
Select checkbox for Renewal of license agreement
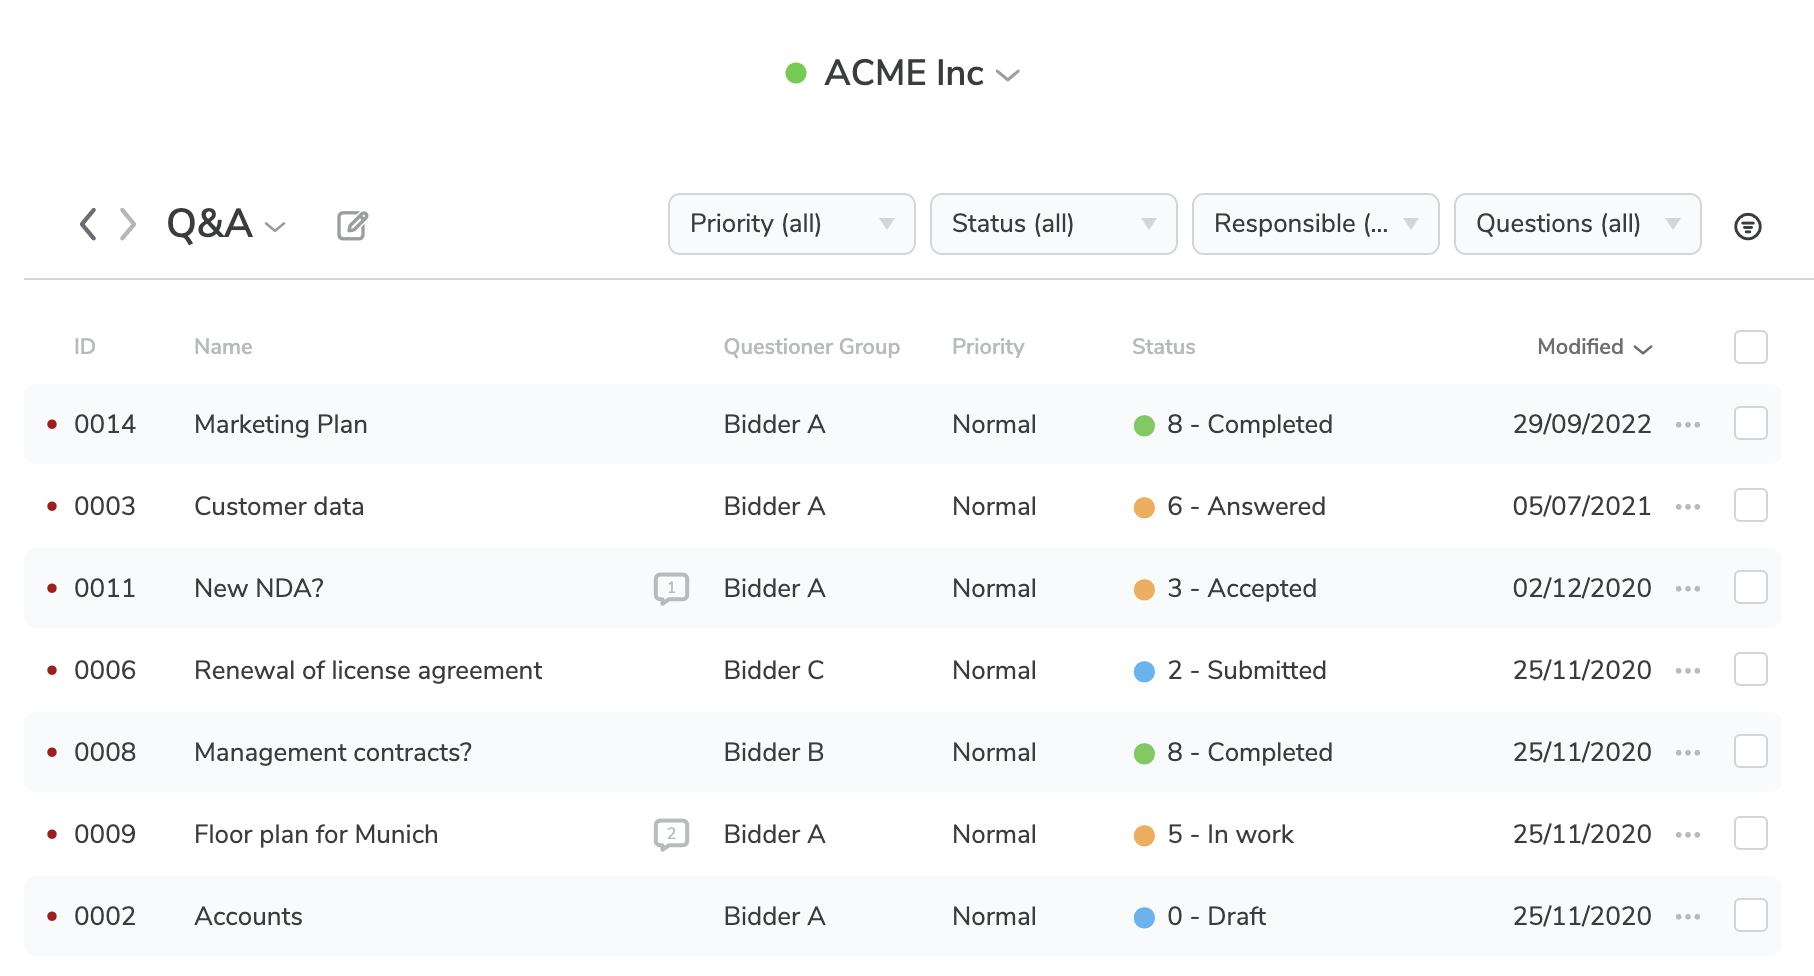1750,670
